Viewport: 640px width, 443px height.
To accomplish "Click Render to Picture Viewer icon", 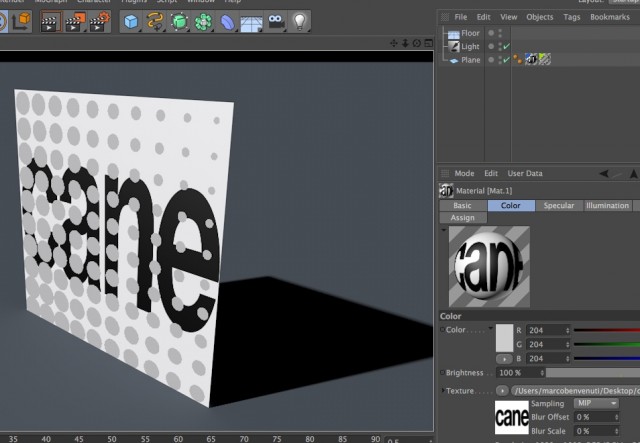I will point(75,21).
